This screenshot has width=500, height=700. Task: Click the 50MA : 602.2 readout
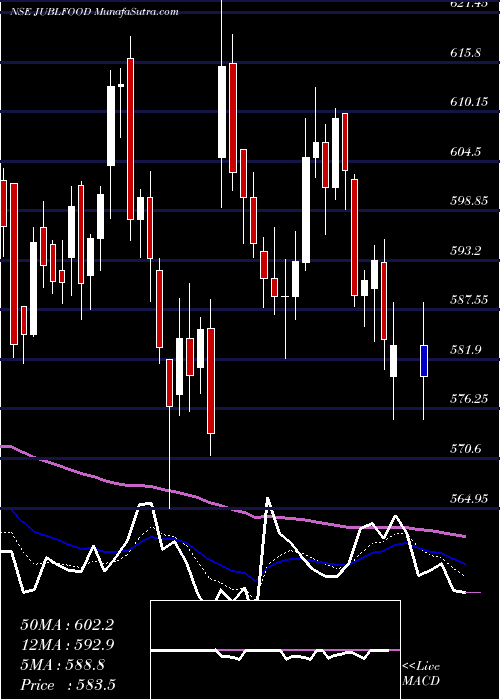[67, 625]
